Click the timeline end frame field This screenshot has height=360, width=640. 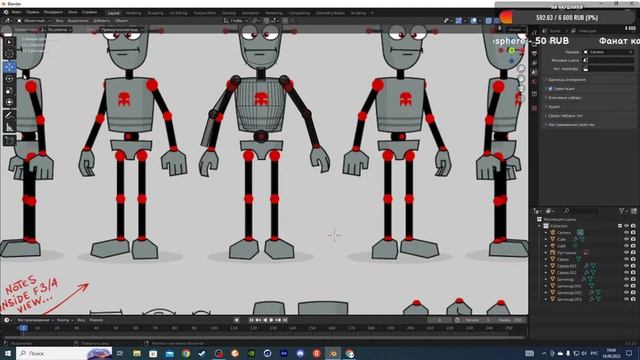click(511, 320)
